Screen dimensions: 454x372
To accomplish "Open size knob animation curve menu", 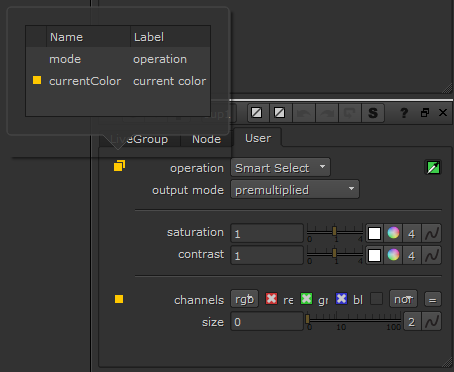I will 432,321.
